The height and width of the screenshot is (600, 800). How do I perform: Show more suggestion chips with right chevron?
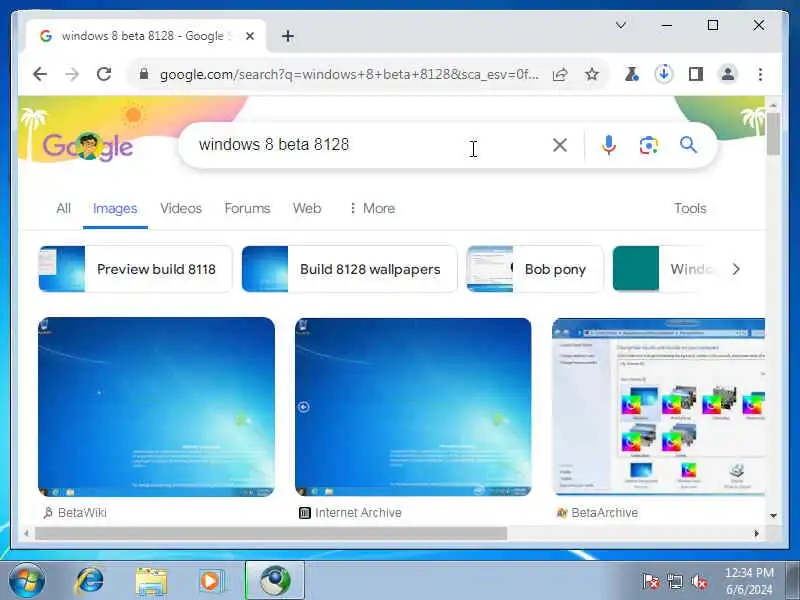point(736,269)
